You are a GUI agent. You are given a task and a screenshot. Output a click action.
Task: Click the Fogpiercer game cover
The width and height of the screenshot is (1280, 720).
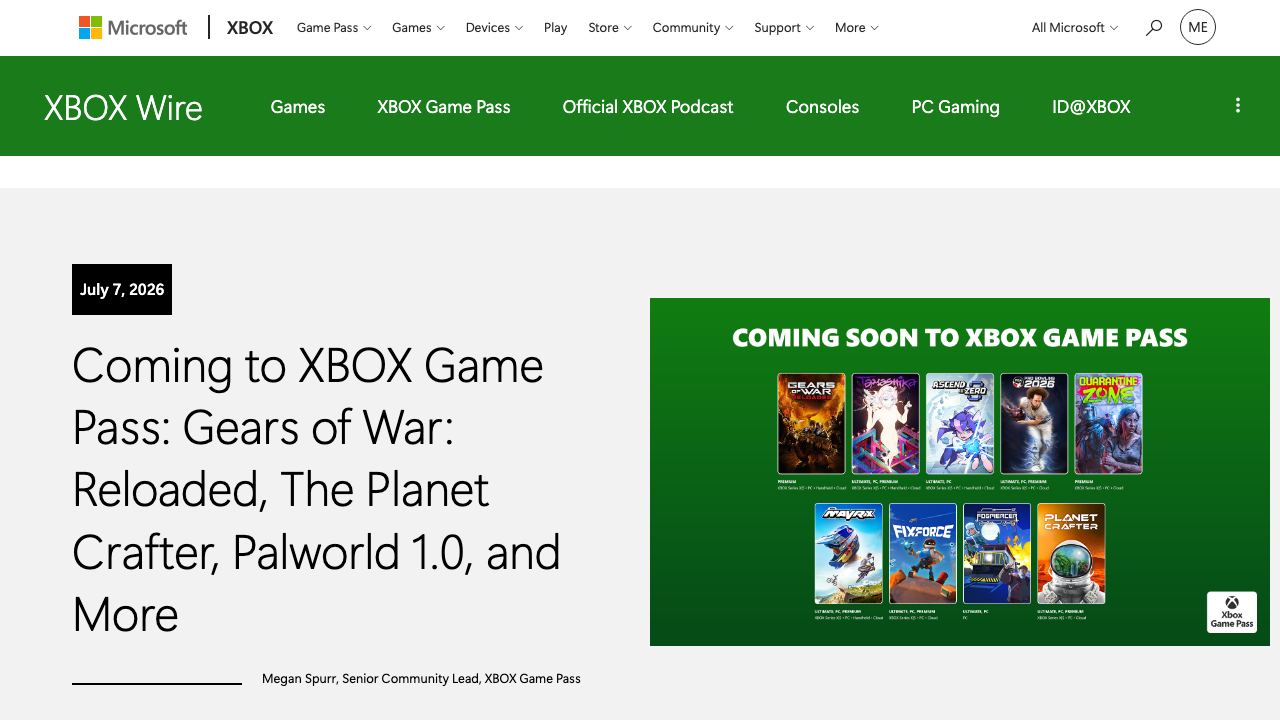(997, 554)
